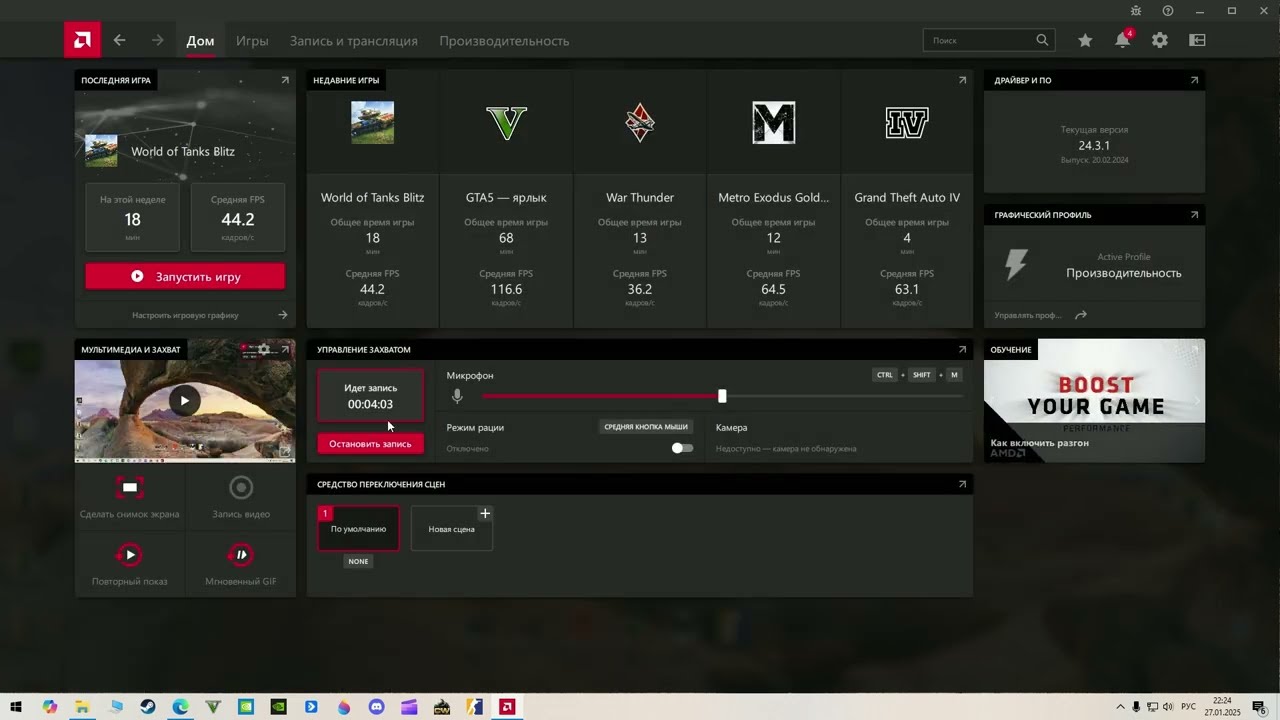
Task: Click the Средняя кнопка мыши hotkey label
Action: [x=646, y=427]
